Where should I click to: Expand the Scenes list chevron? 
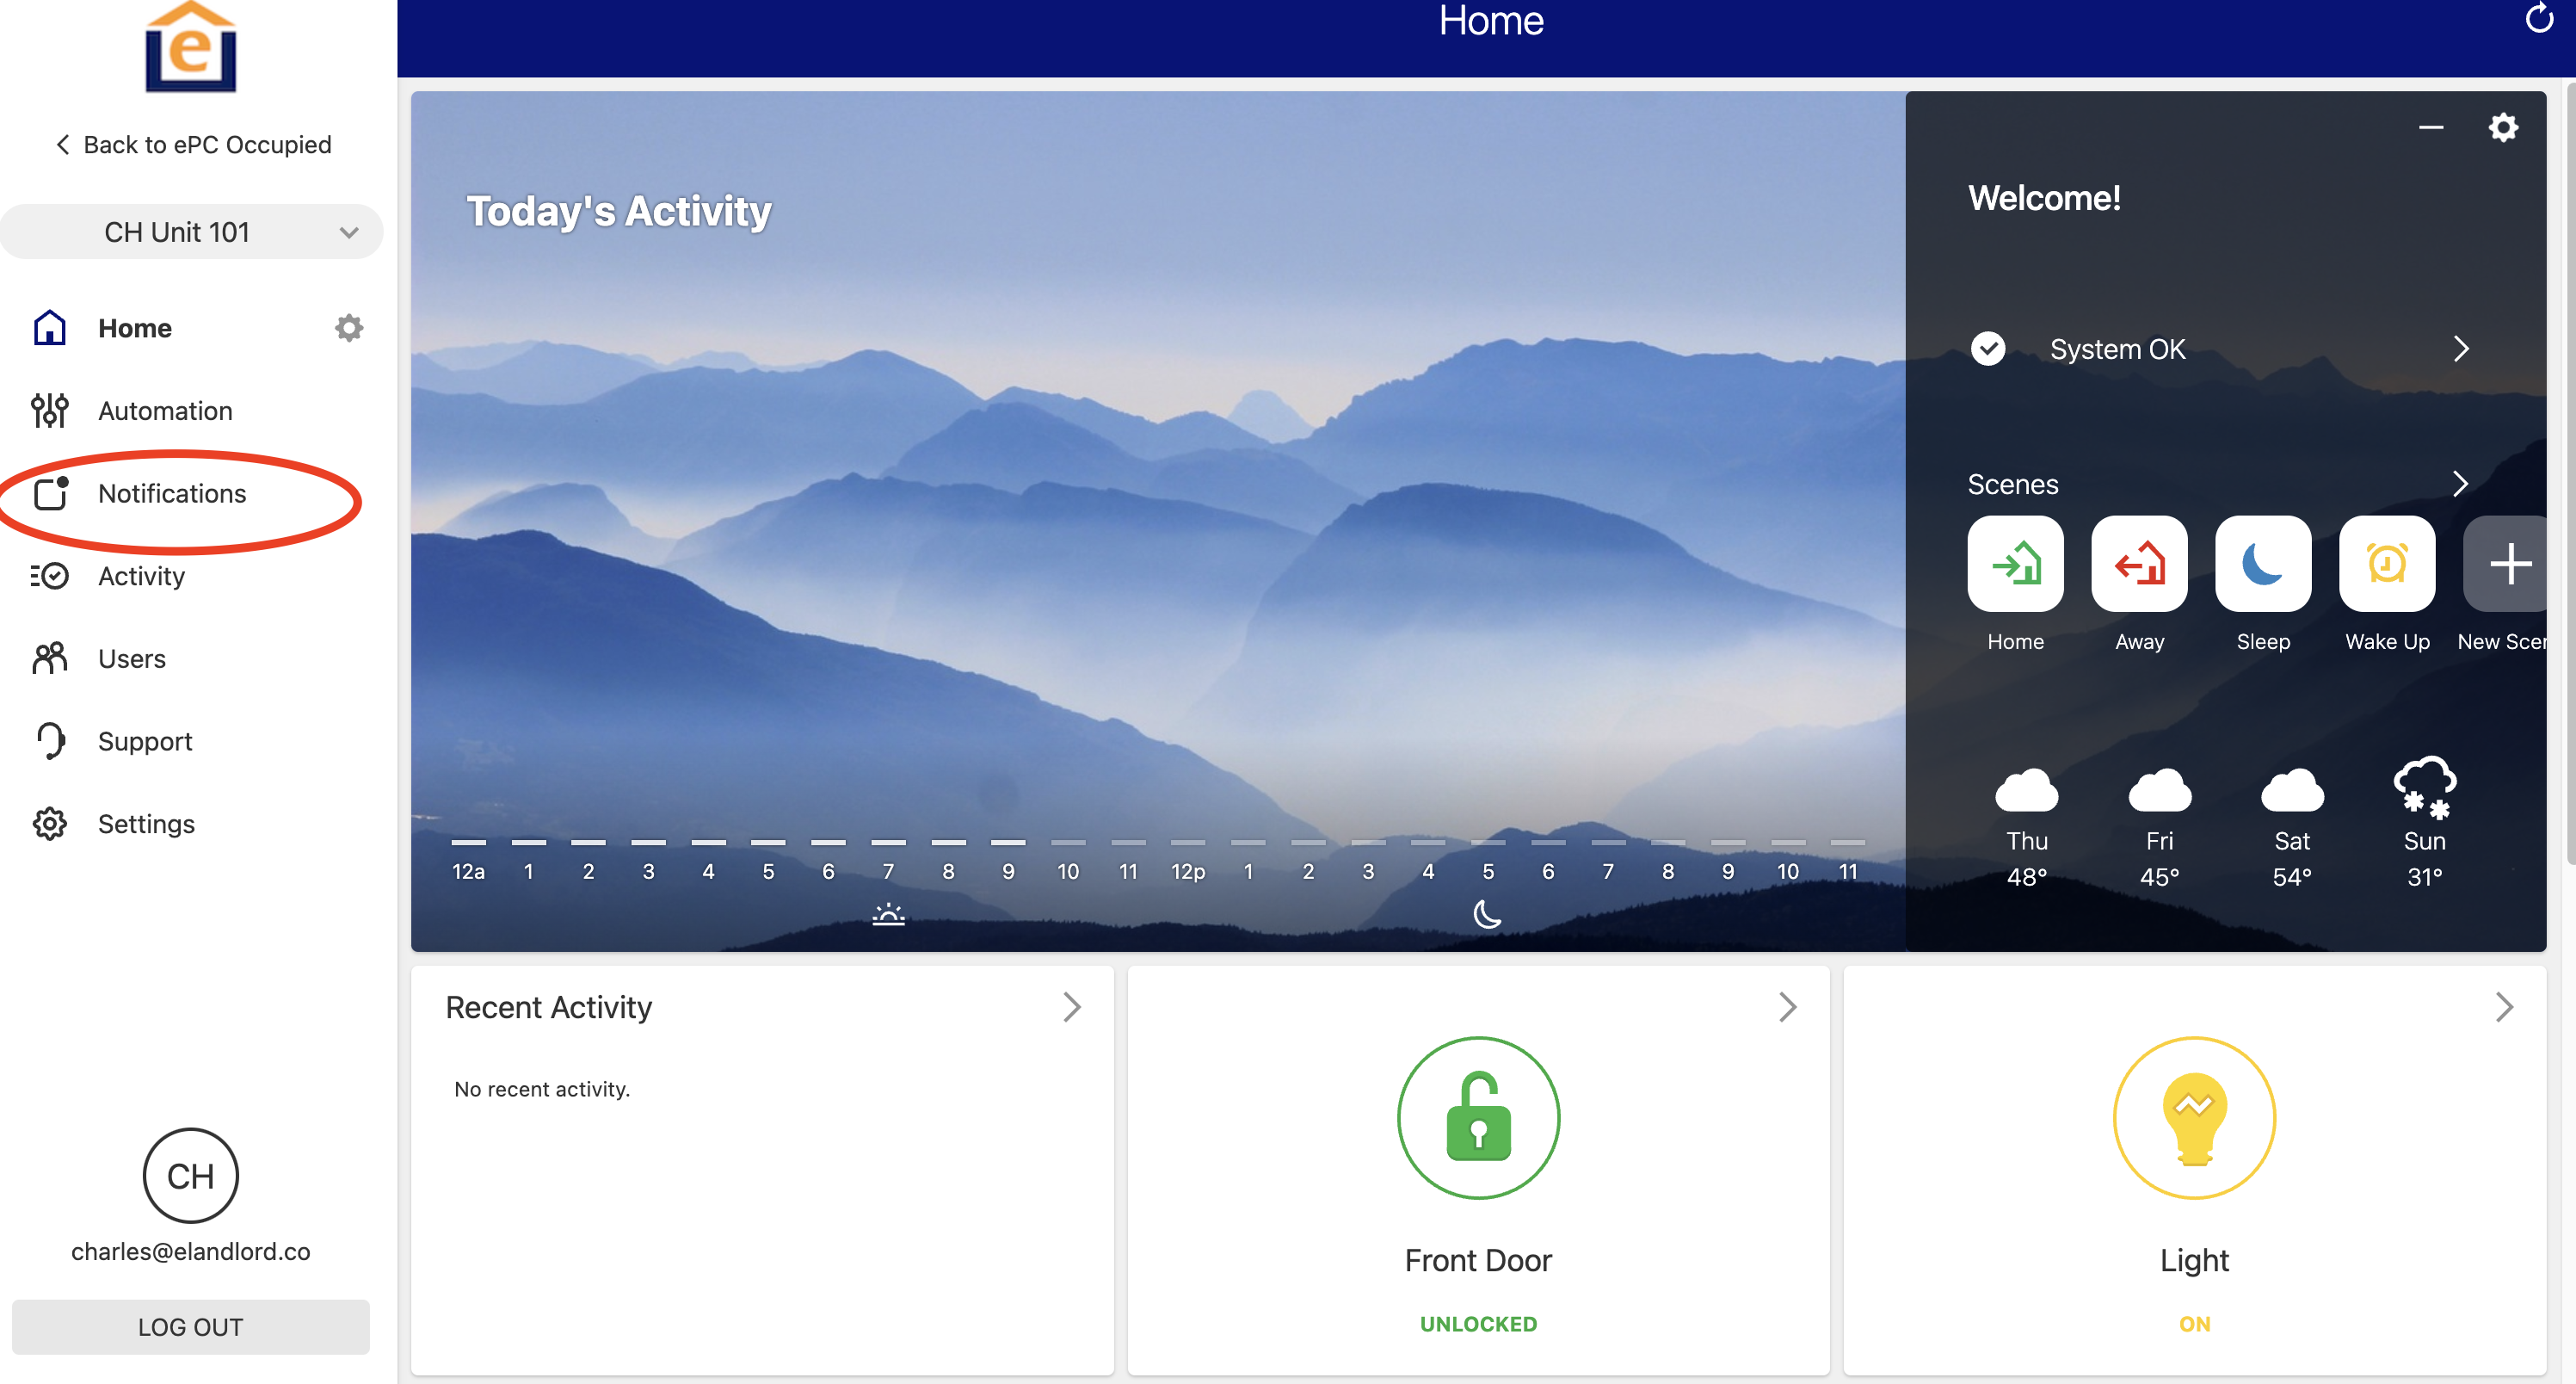[2460, 484]
